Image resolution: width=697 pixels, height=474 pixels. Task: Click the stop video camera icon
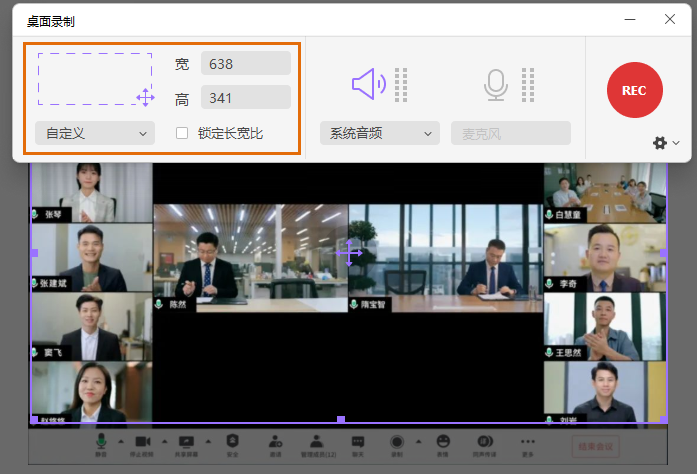142,442
